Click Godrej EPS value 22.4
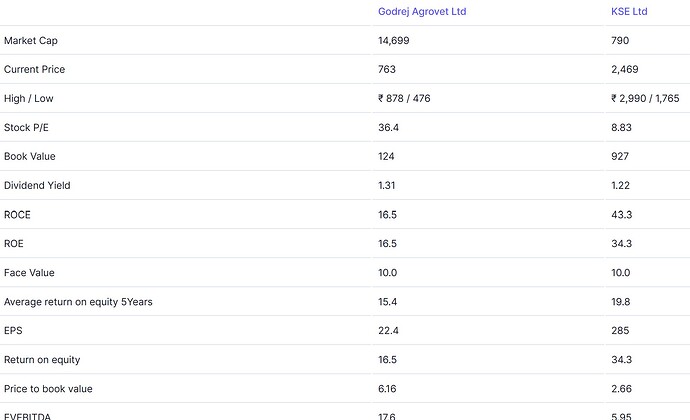The width and height of the screenshot is (690, 420). 389,331
